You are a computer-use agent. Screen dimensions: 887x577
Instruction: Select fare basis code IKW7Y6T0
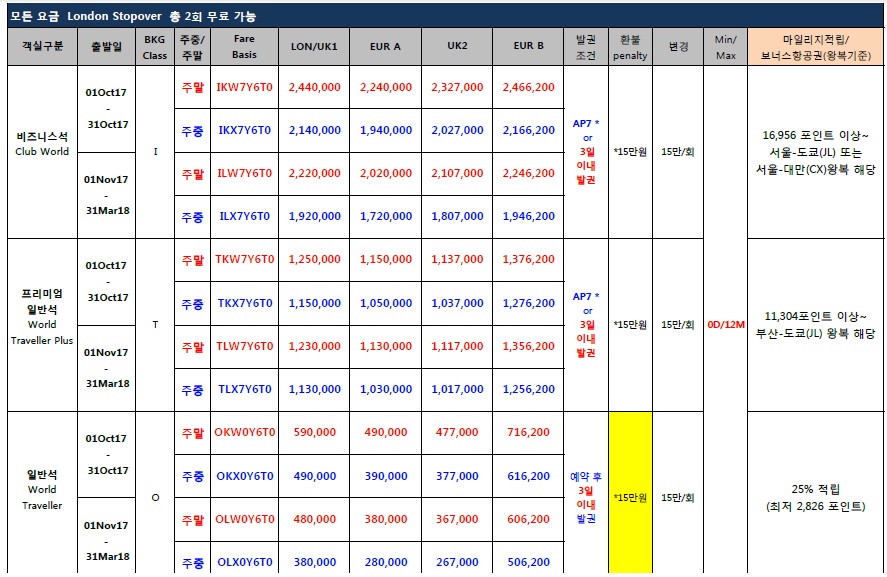244,88
